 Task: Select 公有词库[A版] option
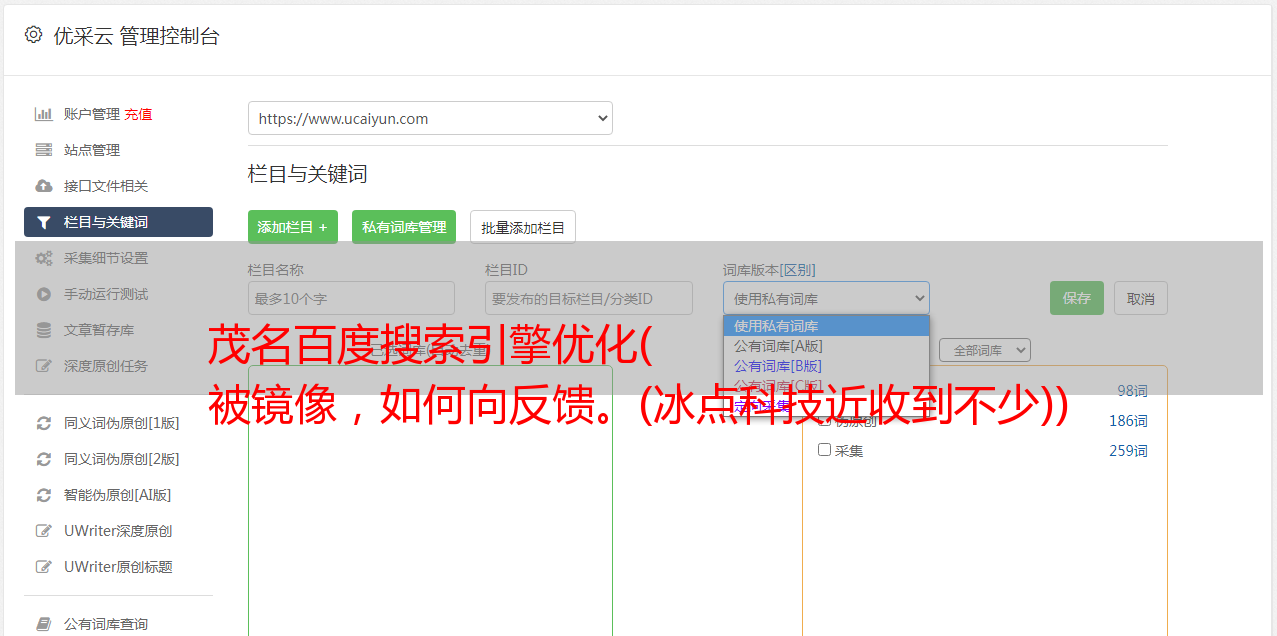(x=826, y=346)
